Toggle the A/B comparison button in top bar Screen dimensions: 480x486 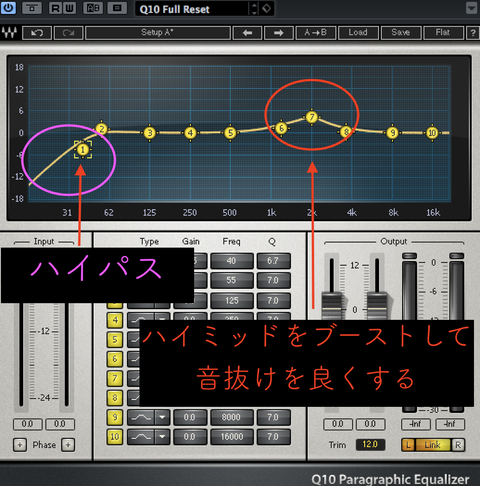(93, 8)
